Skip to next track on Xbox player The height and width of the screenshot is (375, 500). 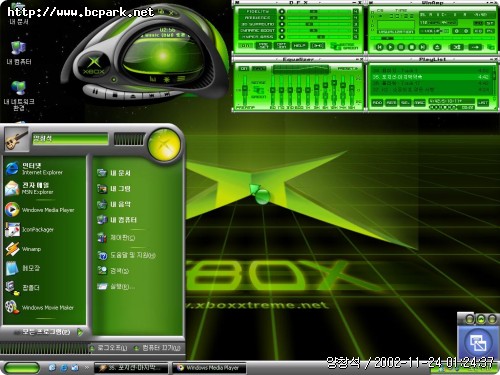(x=166, y=94)
